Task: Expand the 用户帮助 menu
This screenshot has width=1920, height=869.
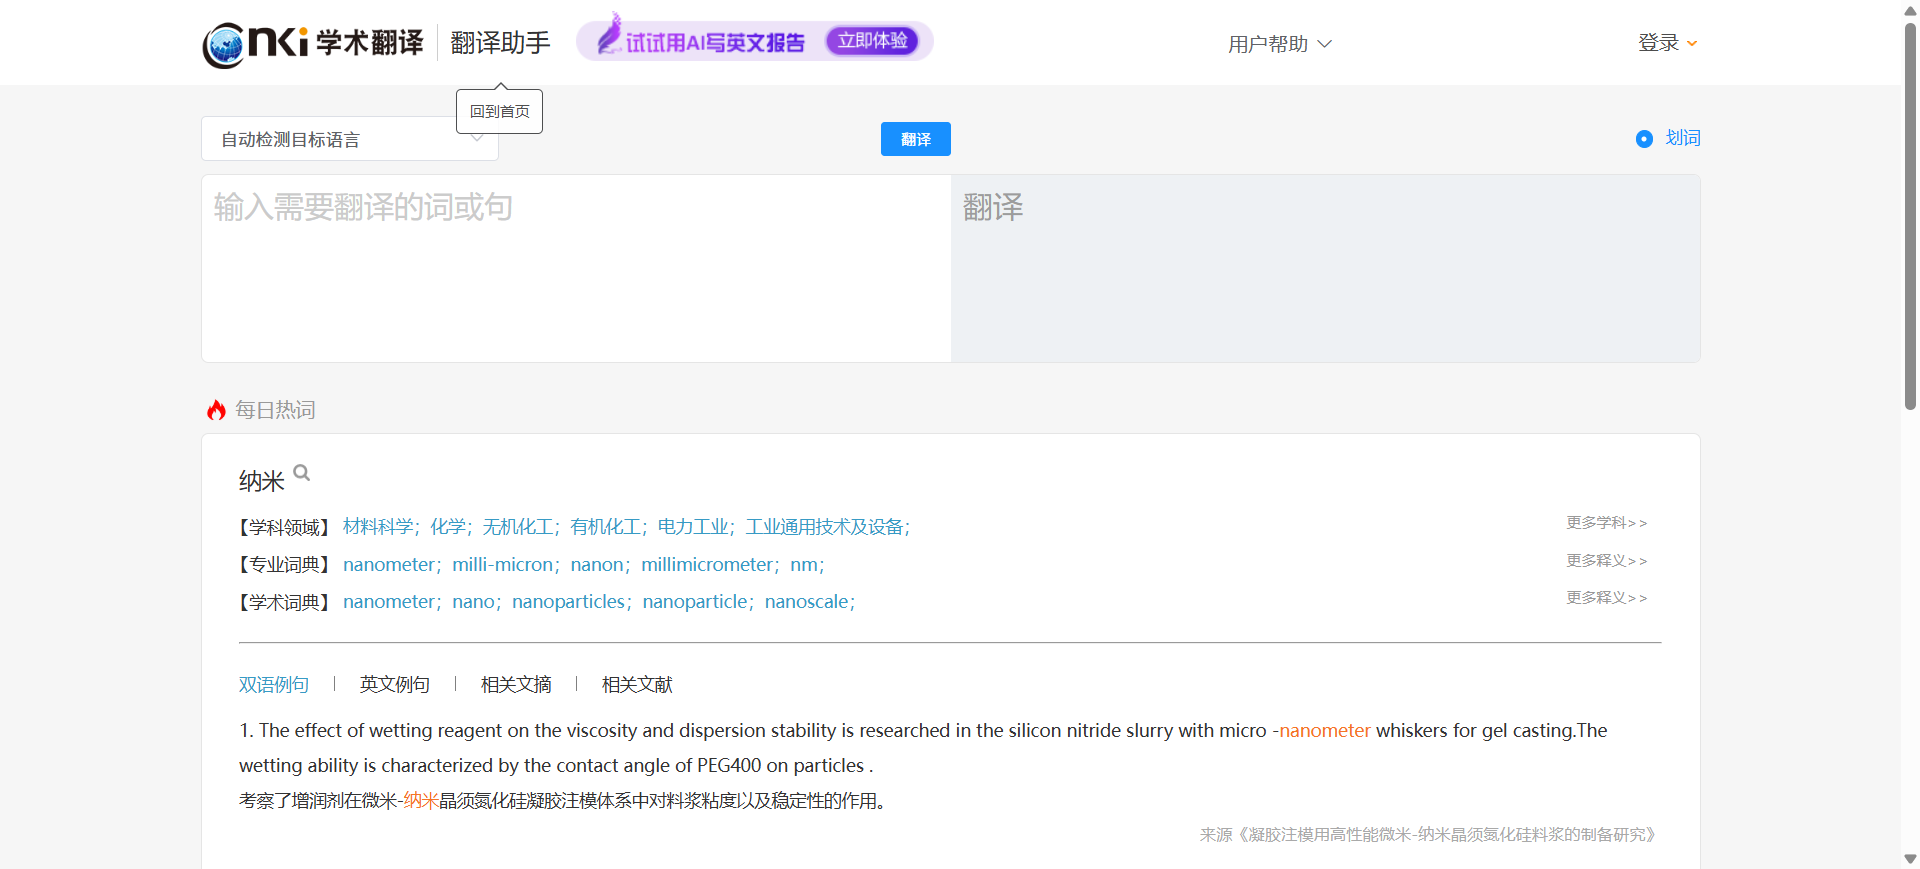Action: click(x=1279, y=44)
